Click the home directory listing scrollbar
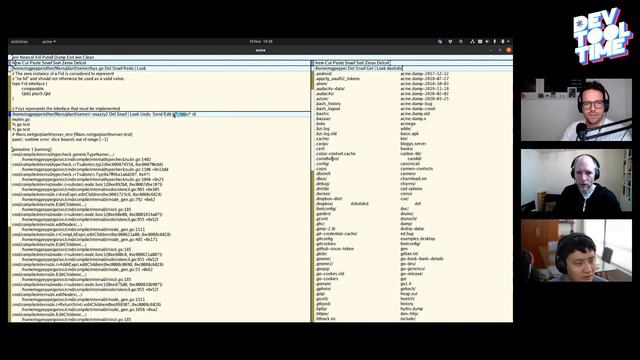Screen dimensions: 640x360 click(313, 196)
